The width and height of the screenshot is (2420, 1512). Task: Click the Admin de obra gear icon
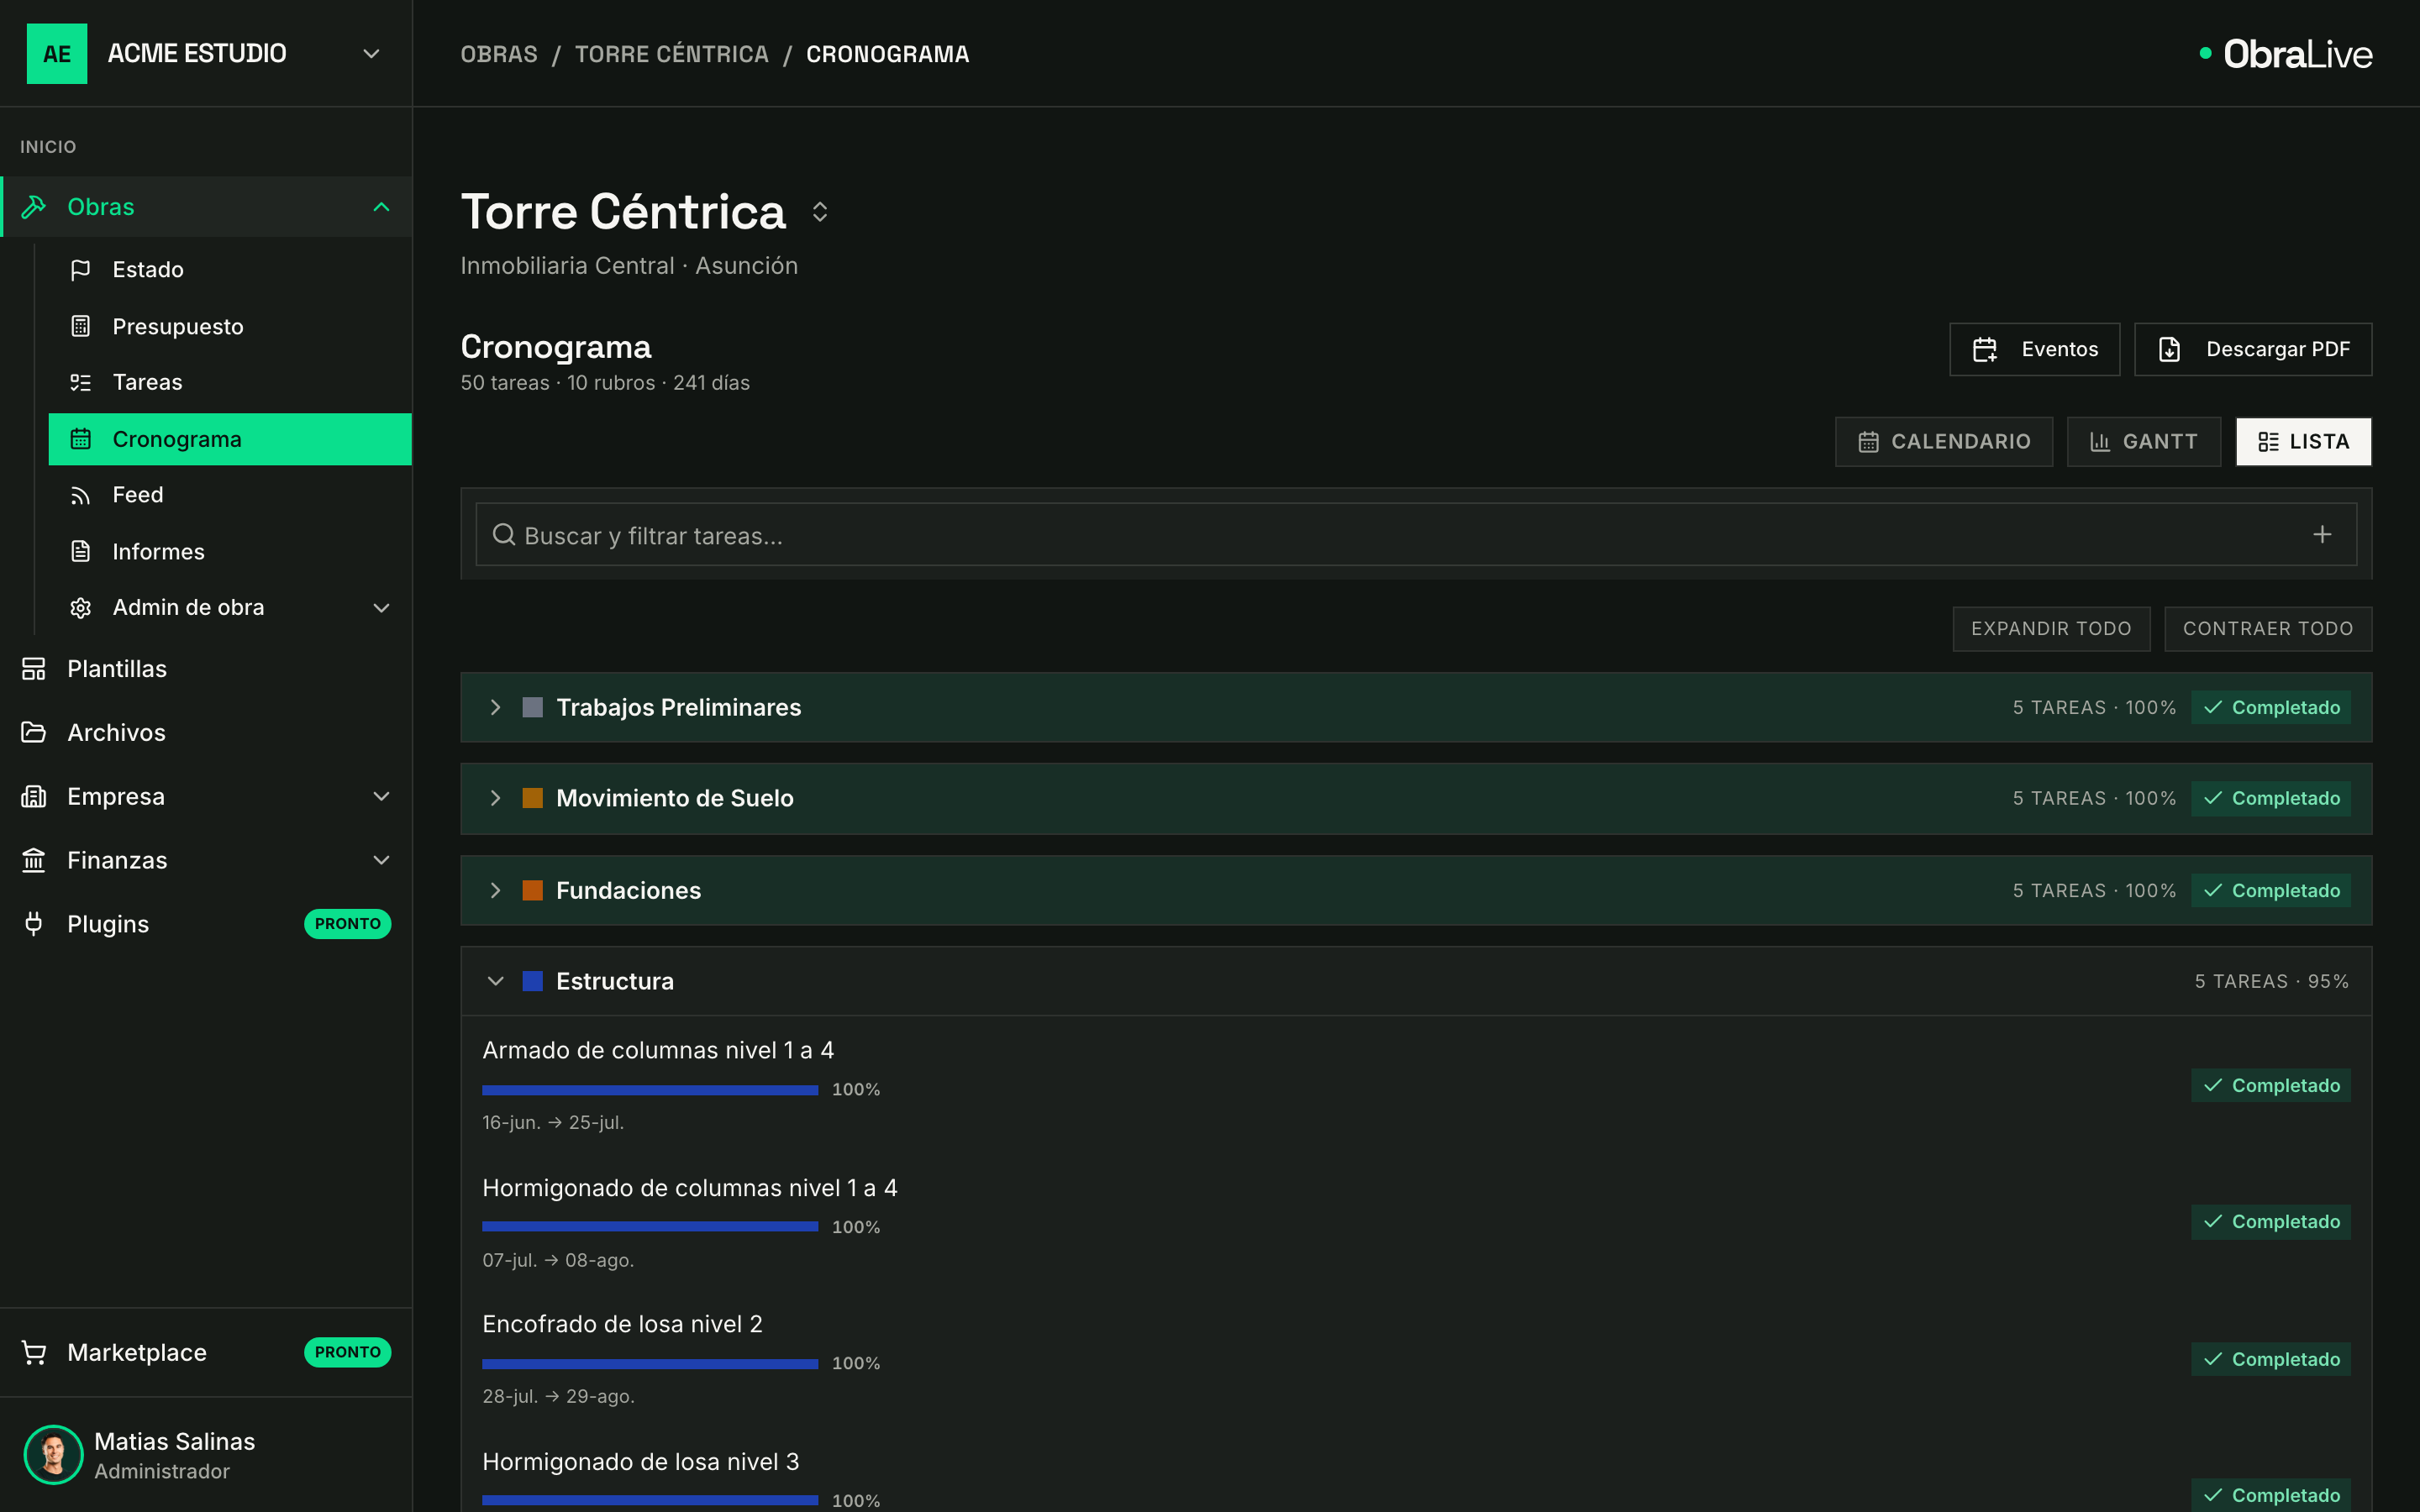81,608
